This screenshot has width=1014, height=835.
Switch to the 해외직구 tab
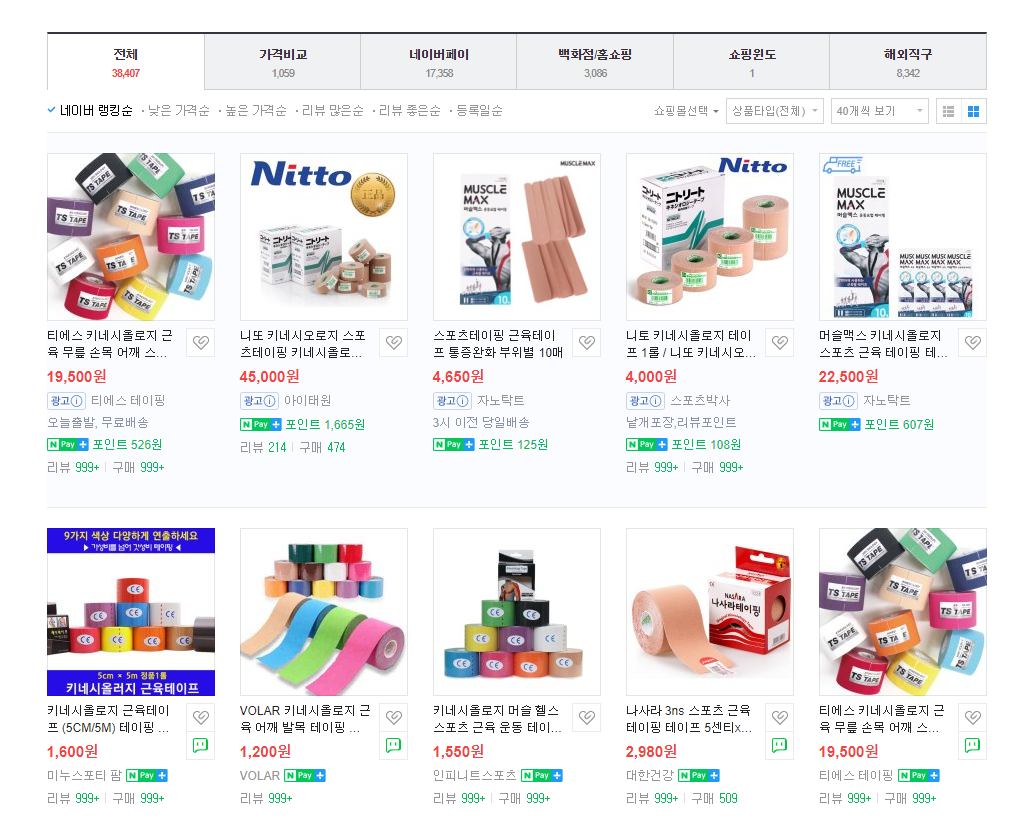tap(908, 62)
